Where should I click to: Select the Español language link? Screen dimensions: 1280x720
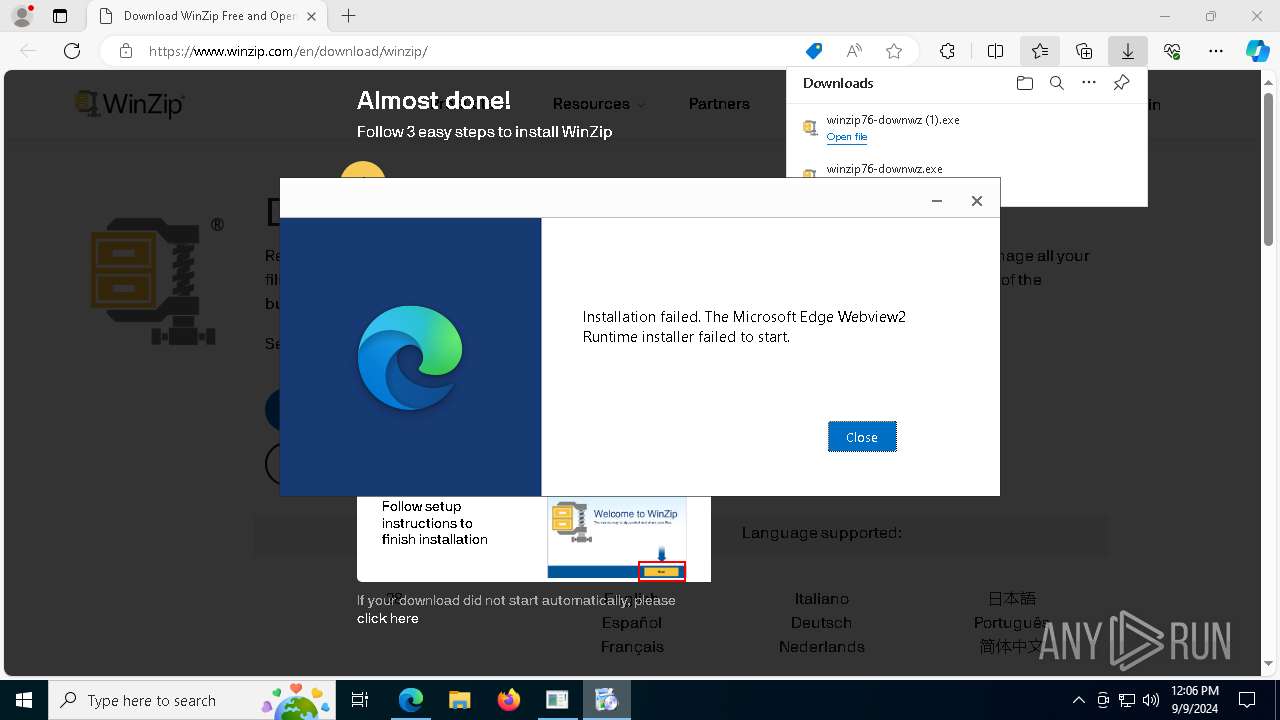632,622
